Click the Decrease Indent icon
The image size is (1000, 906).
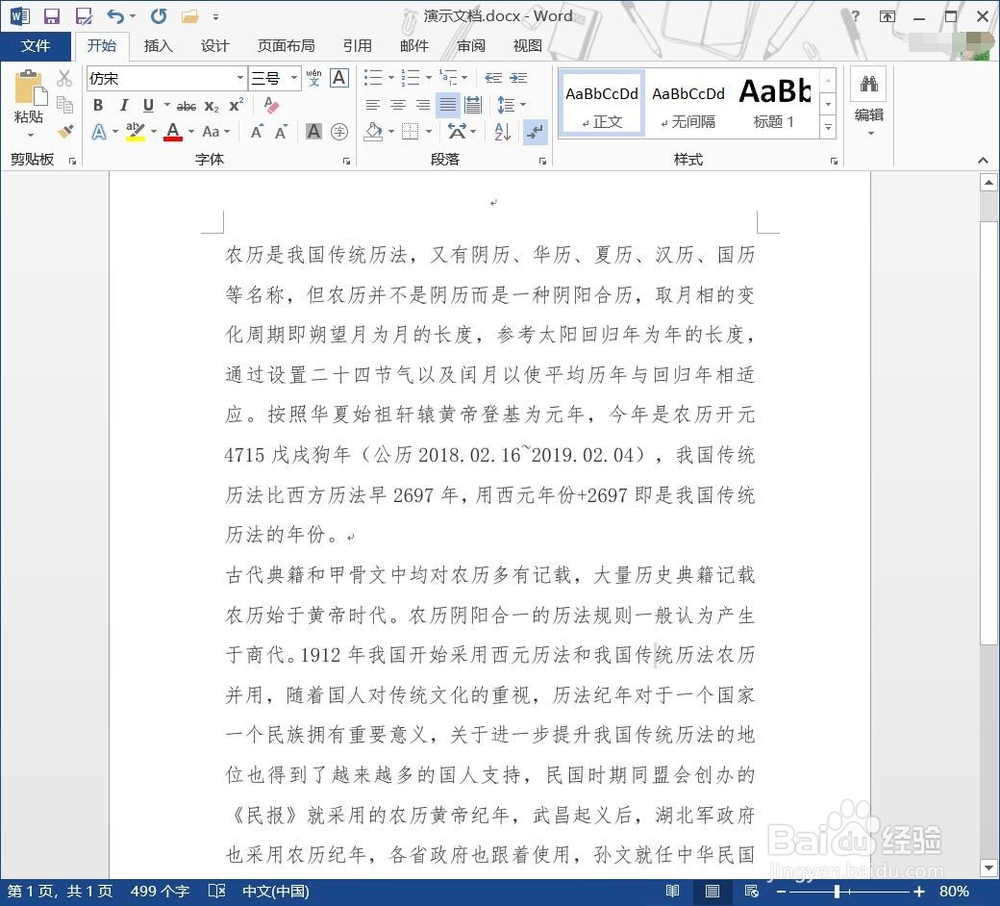click(493, 78)
